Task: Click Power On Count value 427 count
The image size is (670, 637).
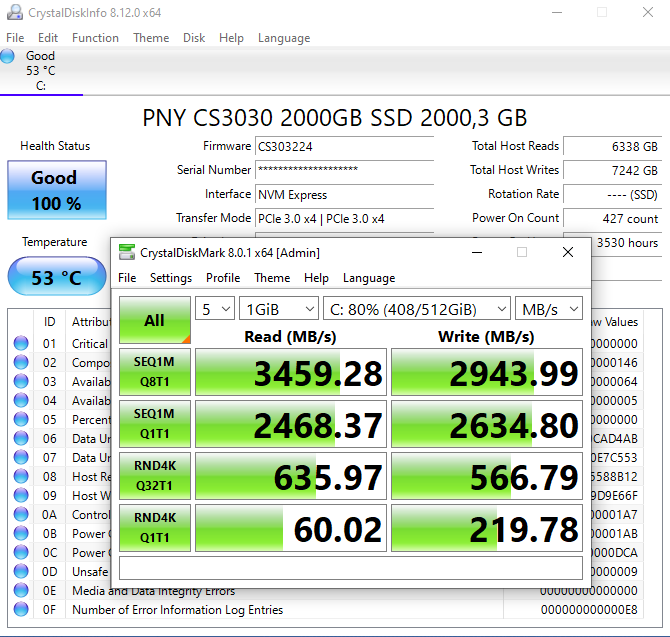Action: click(612, 218)
